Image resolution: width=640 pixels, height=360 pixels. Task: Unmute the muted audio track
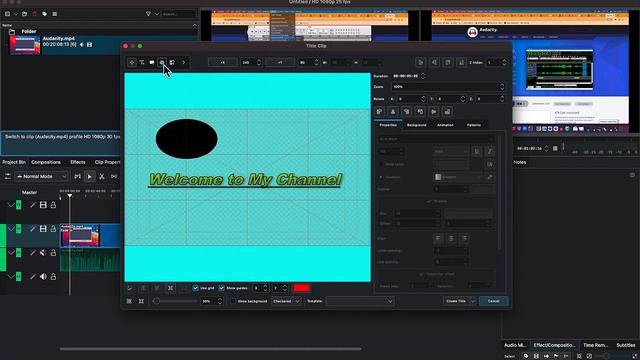pyautogui.click(x=43, y=253)
